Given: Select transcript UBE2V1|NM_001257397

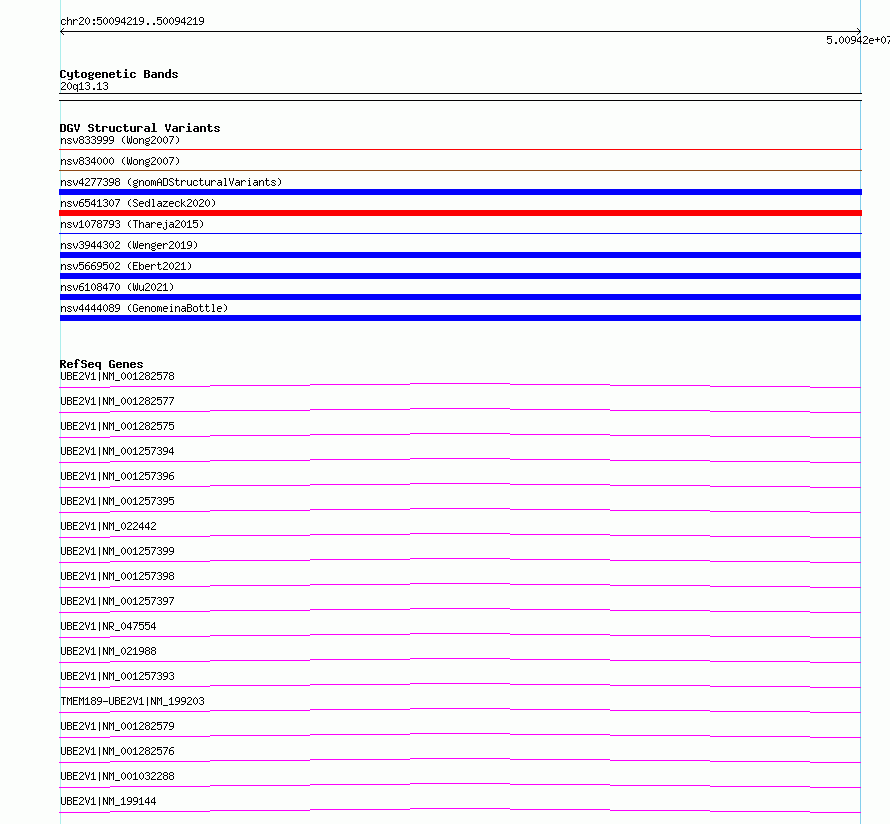Looking at the screenshot, I should (x=117, y=601).
